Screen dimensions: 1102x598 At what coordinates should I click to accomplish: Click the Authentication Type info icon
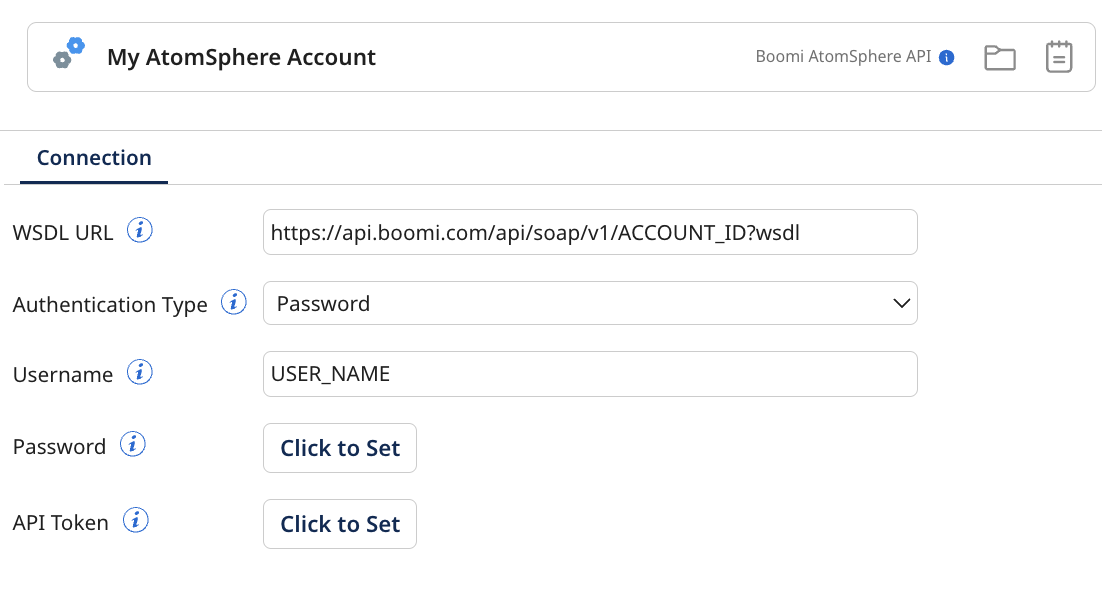(x=233, y=302)
